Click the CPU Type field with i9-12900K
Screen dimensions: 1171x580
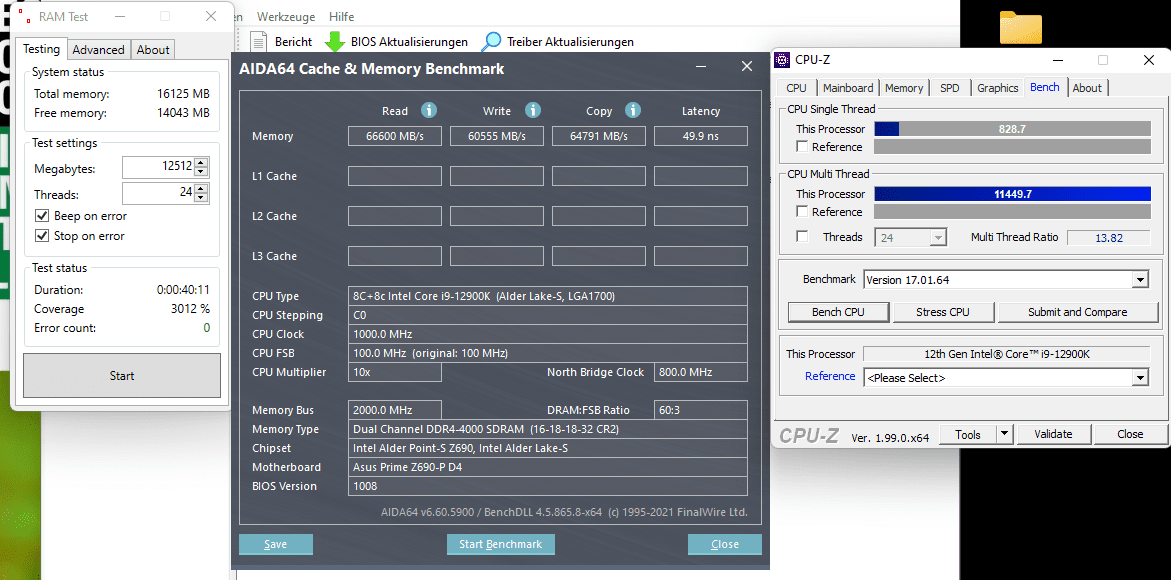547,296
